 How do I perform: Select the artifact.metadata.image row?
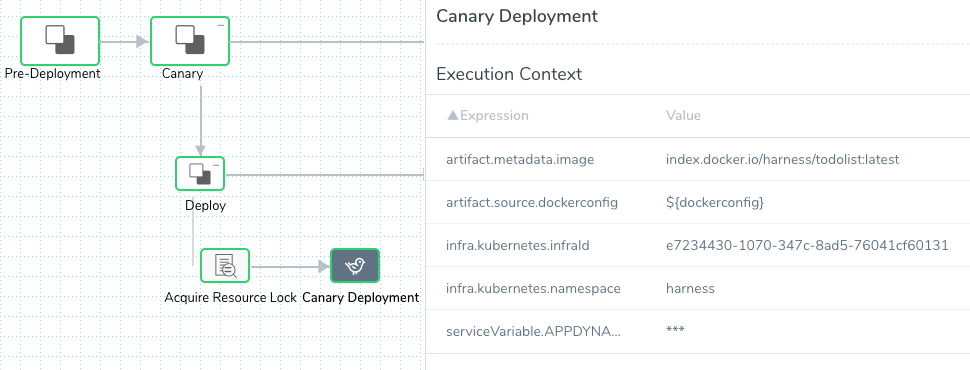tap(698, 160)
